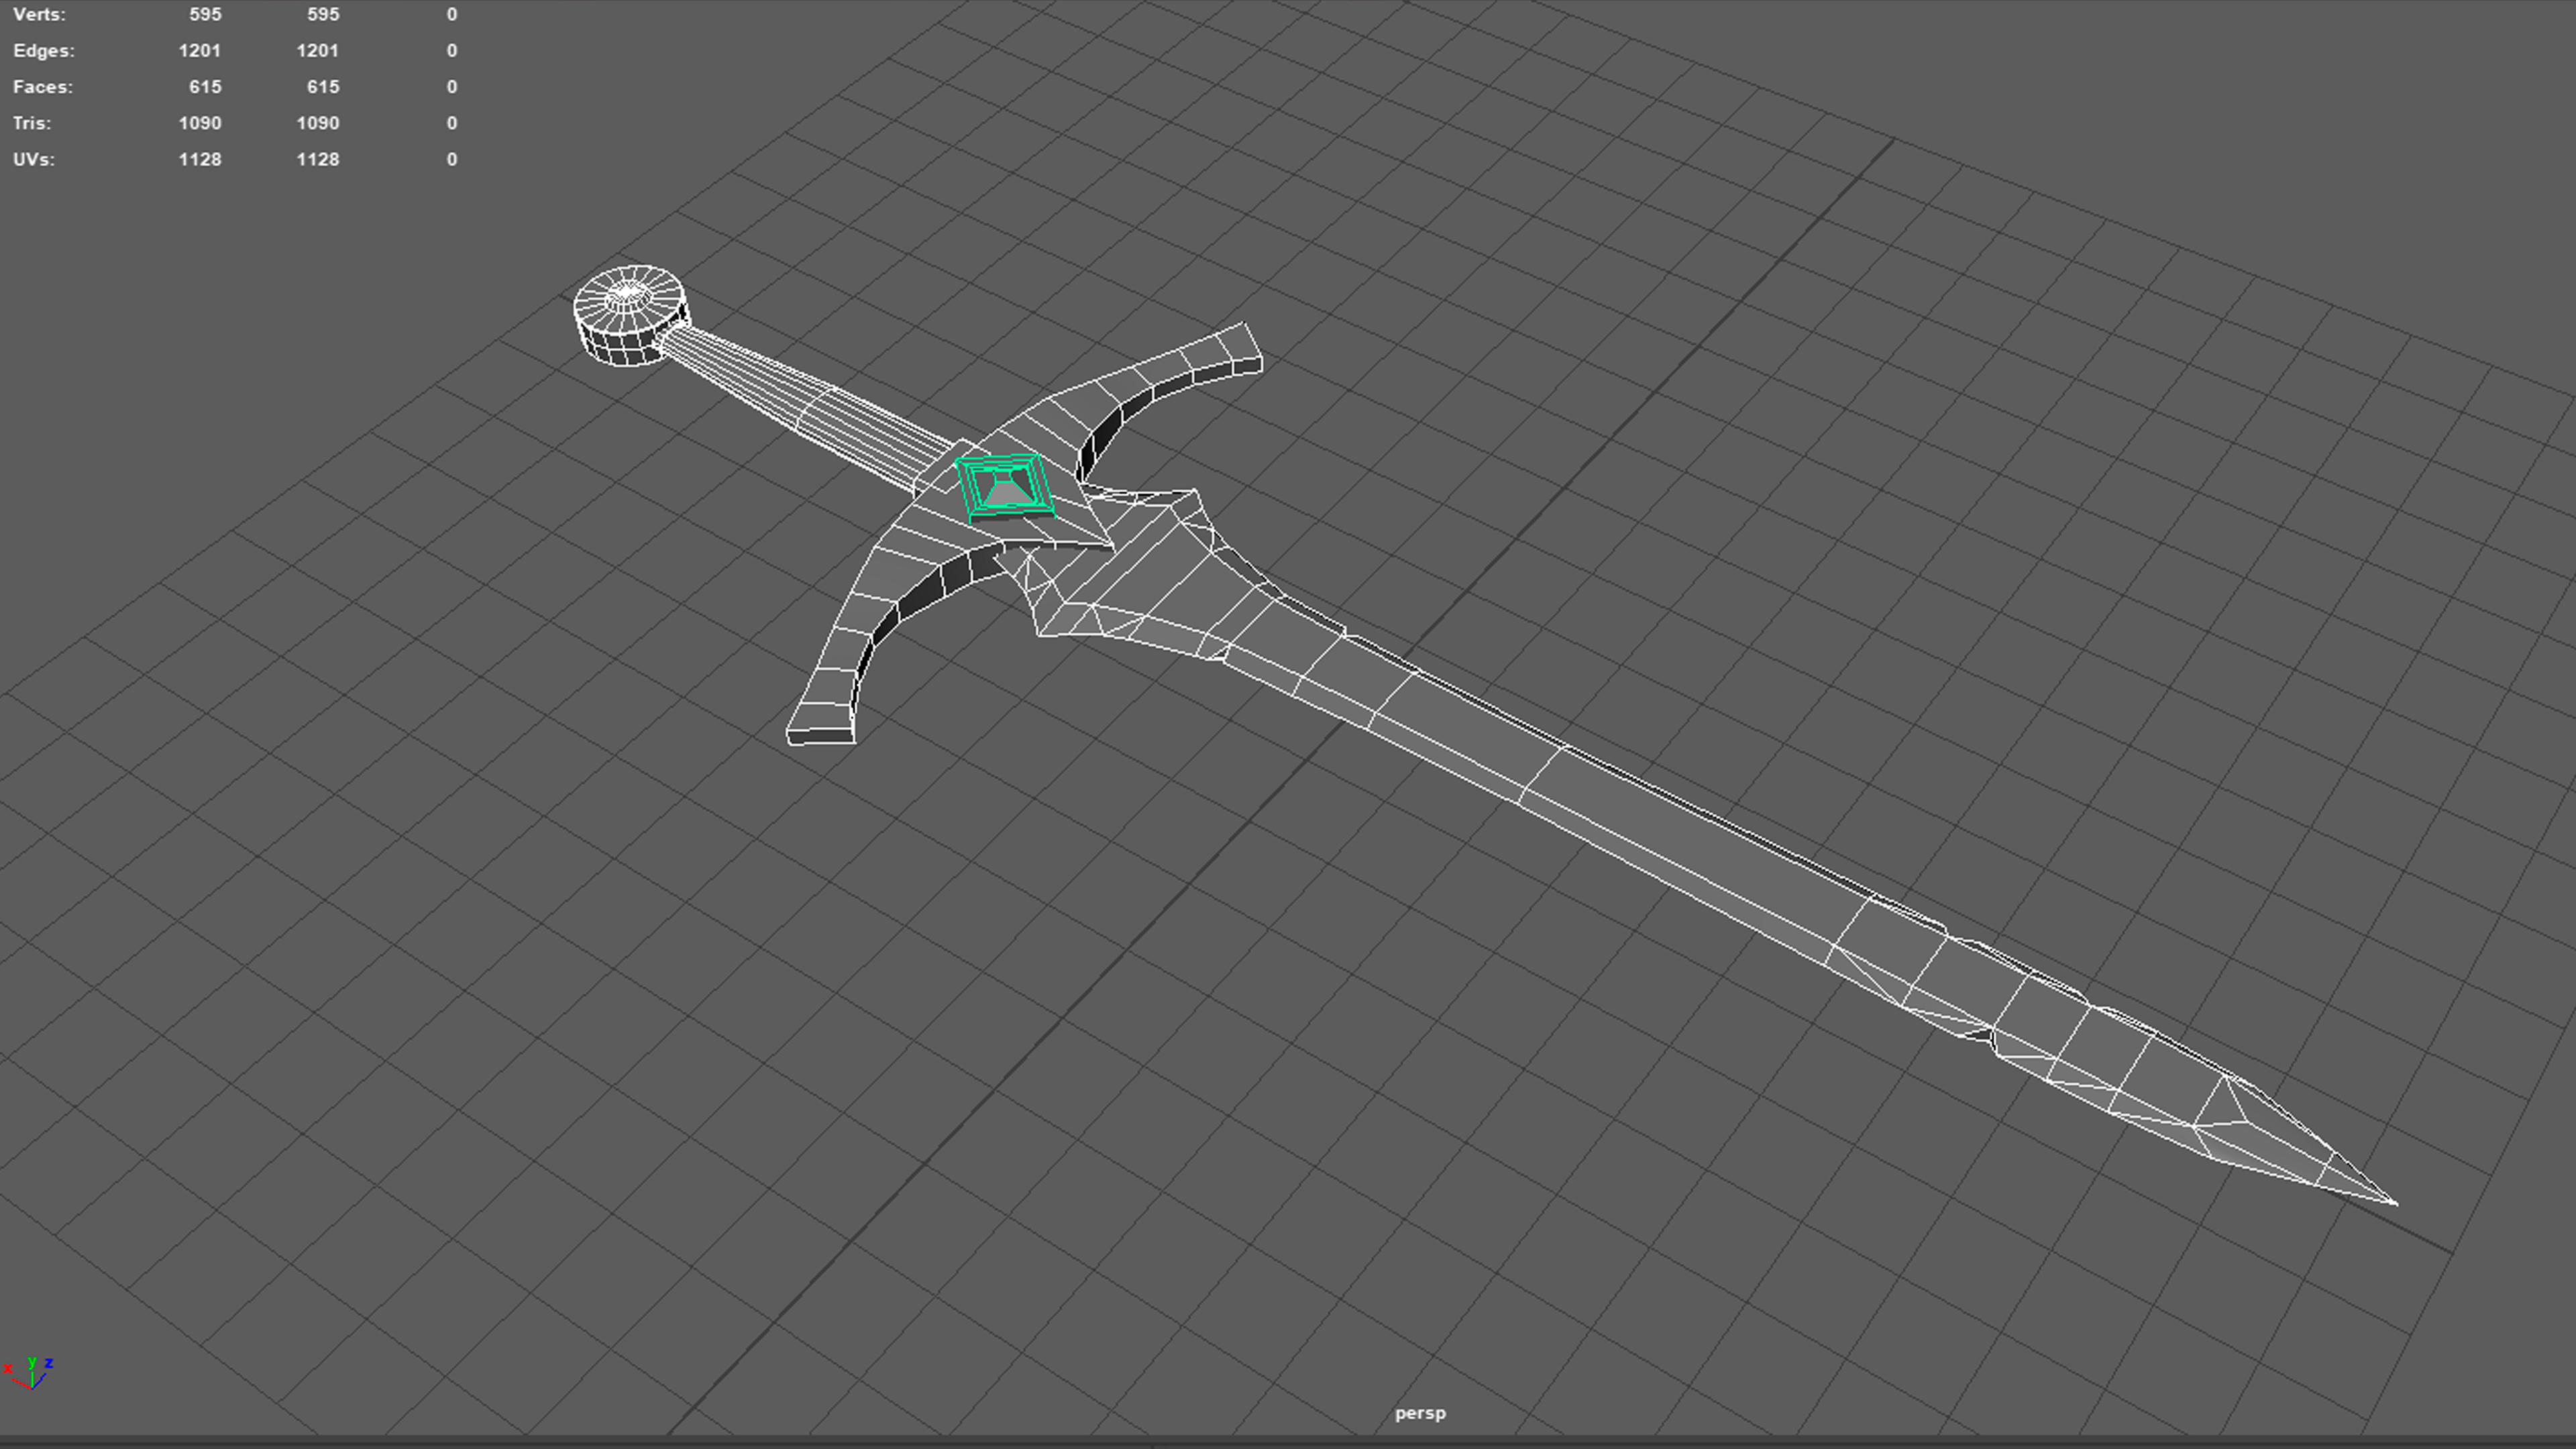Select the round pommel of the sword
The height and width of the screenshot is (1449, 2576).
tap(630, 315)
